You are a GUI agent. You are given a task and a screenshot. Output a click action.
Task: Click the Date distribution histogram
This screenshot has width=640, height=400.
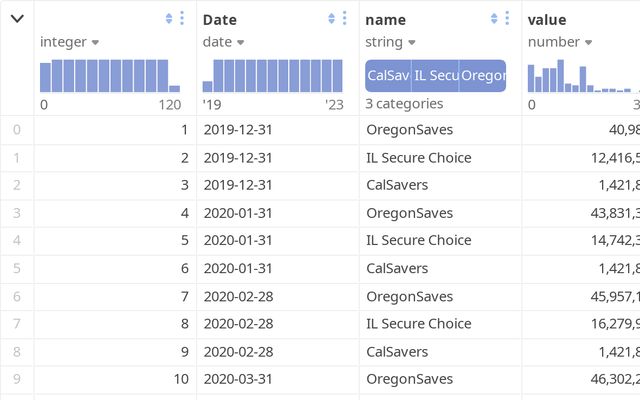click(273, 76)
